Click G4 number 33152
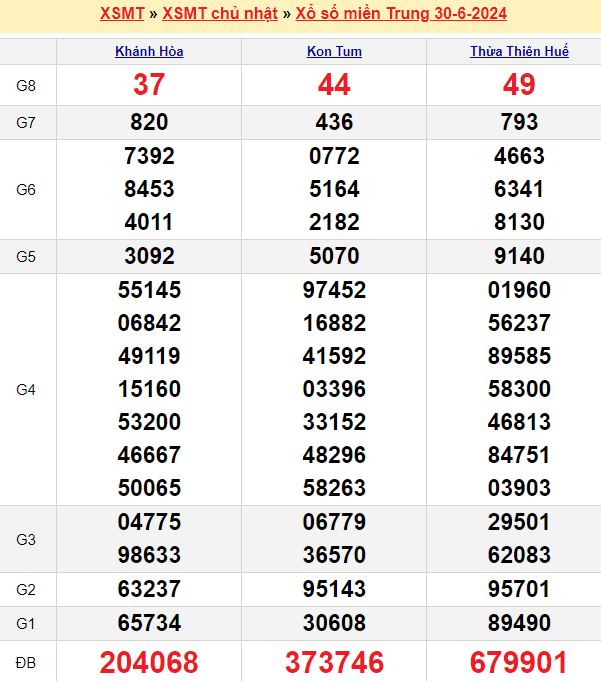601x681 pixels. point(334,422)
